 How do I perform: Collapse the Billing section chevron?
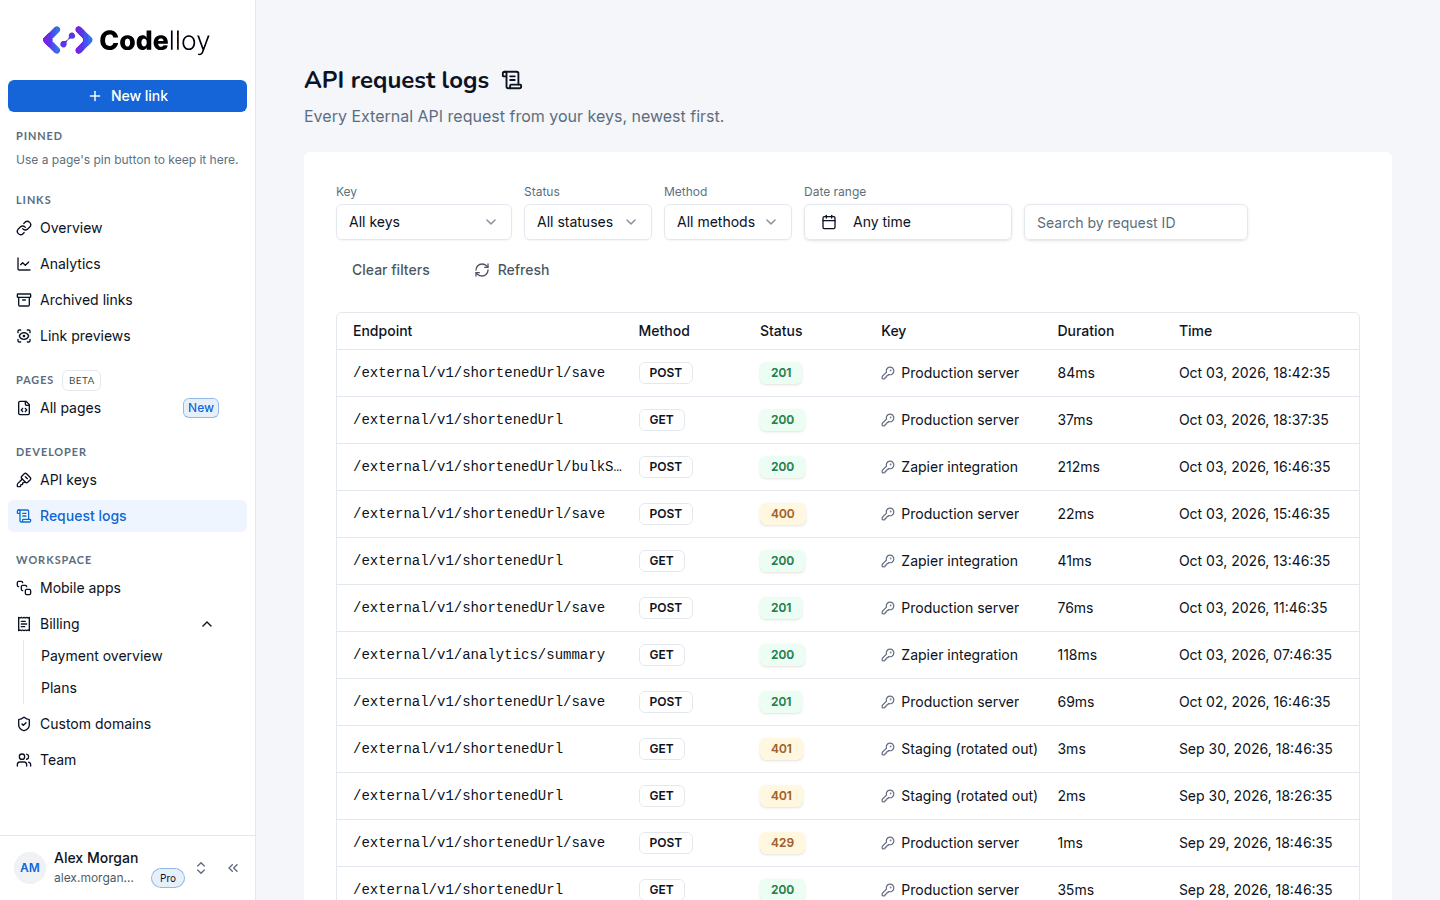[x=207, y=624]
